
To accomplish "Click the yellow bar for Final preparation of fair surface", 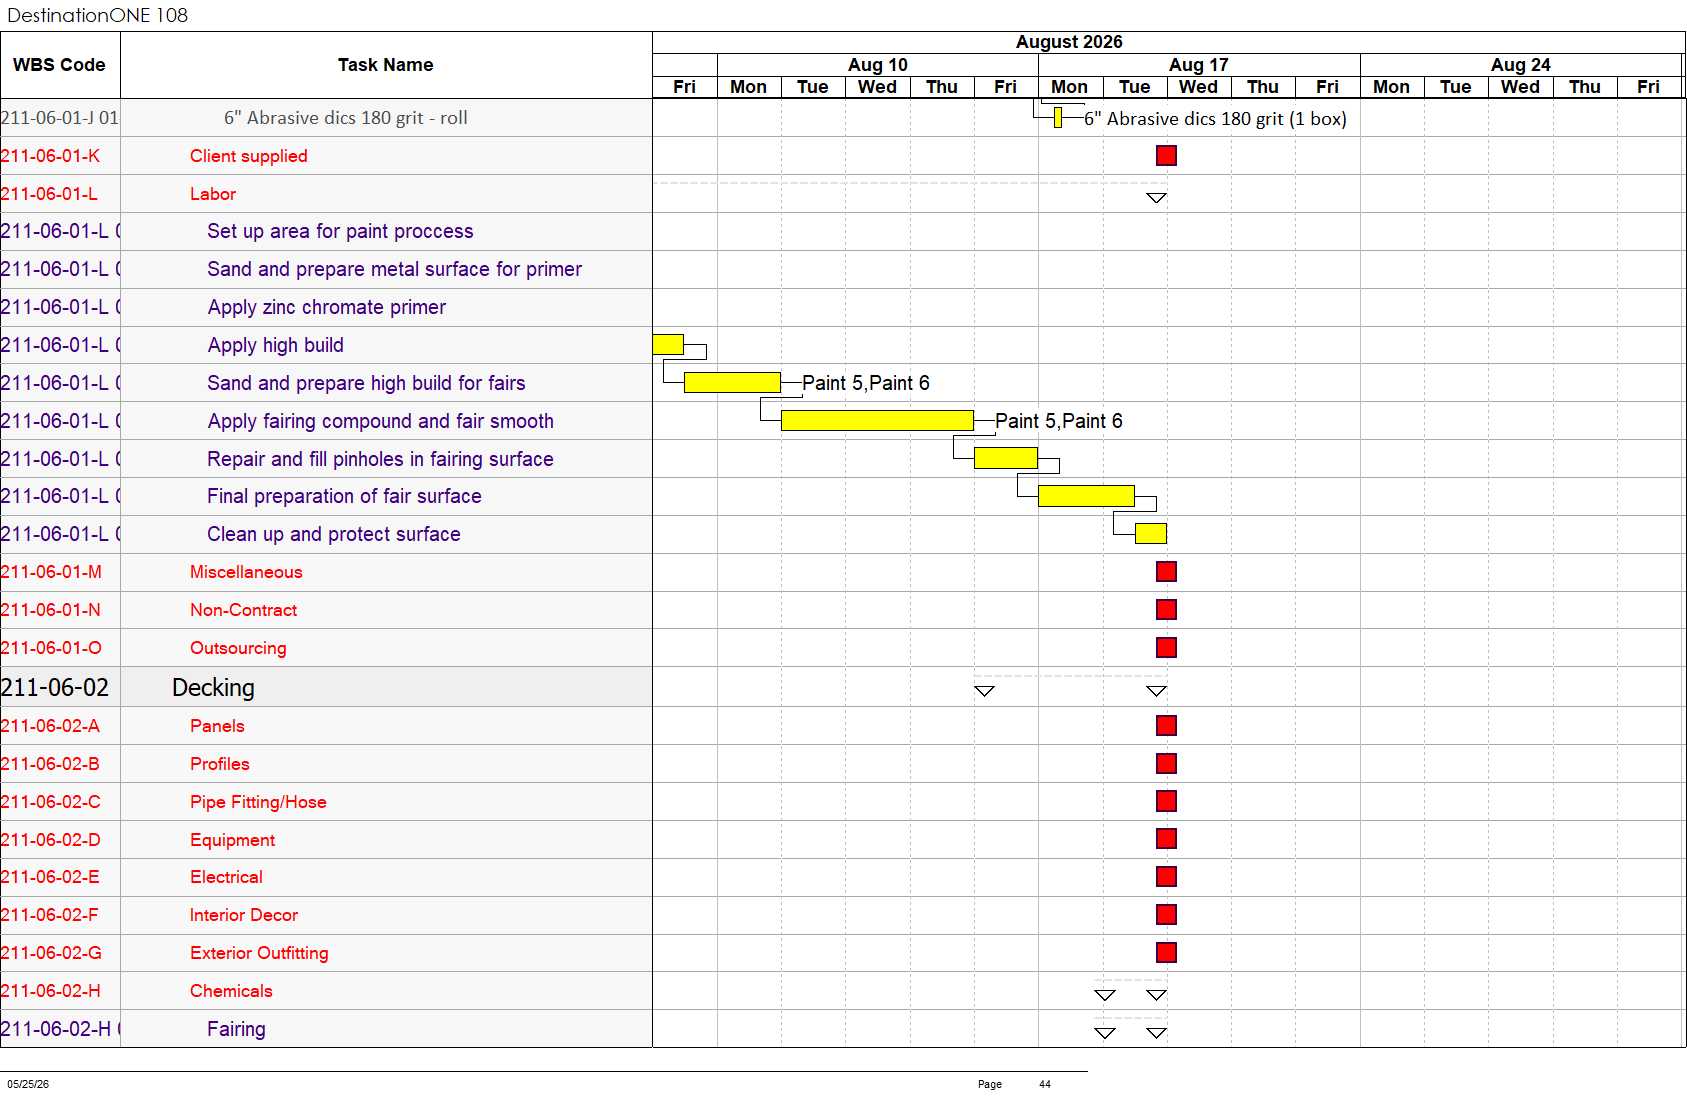I will (x=1086, y=496).
